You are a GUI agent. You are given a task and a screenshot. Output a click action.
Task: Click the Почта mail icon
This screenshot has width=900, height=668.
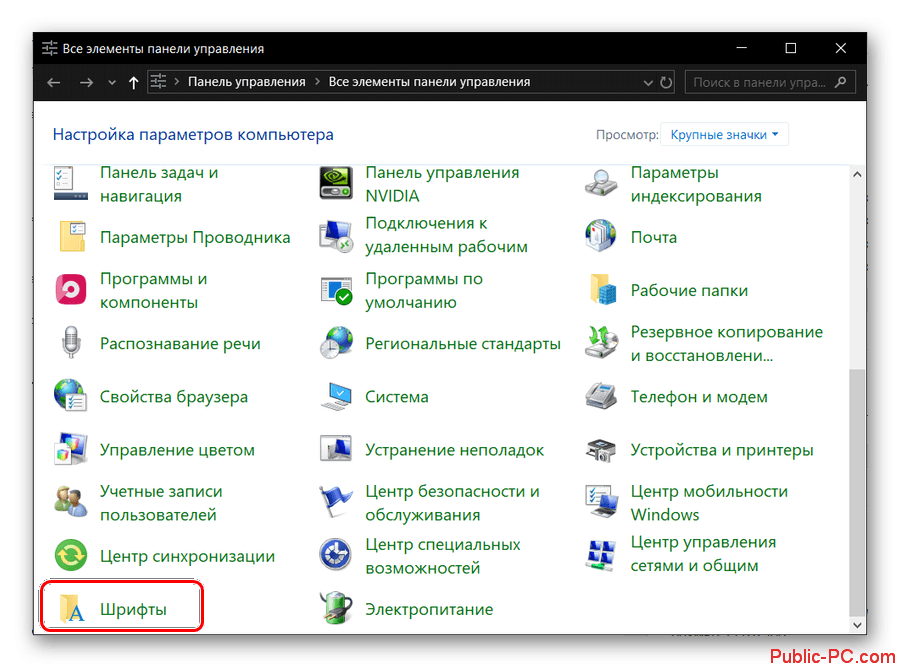[601, 238]
